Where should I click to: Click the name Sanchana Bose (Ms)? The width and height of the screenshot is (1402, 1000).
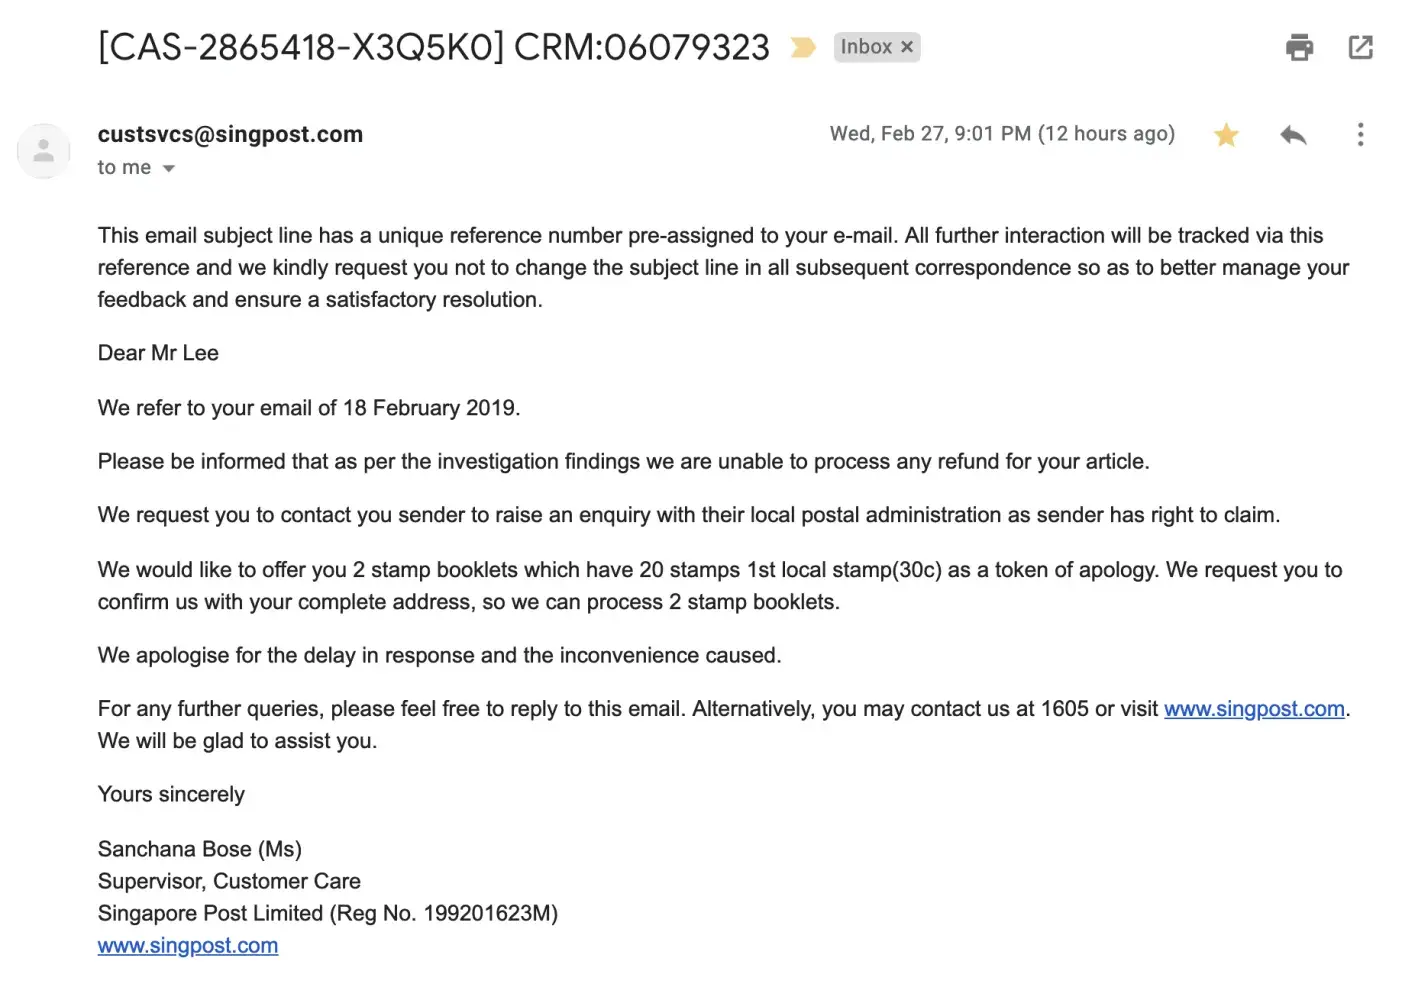coord(199,849)
